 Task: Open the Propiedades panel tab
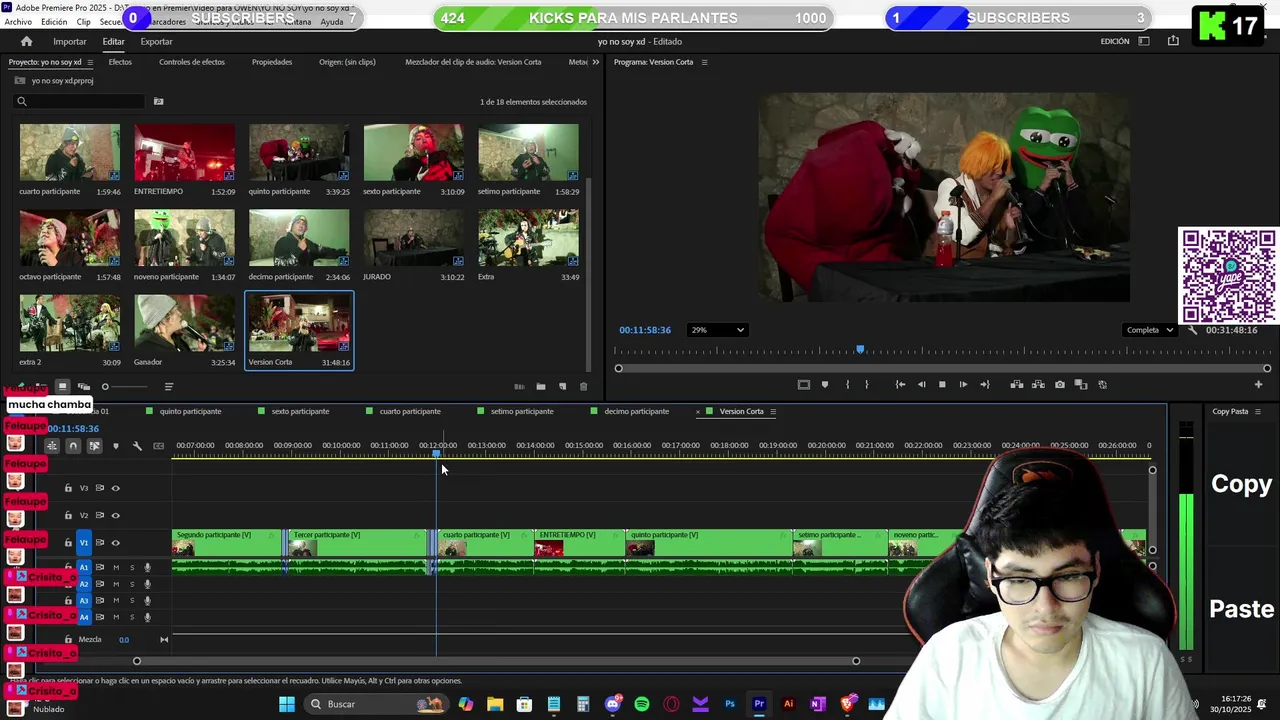click(272, 62)
